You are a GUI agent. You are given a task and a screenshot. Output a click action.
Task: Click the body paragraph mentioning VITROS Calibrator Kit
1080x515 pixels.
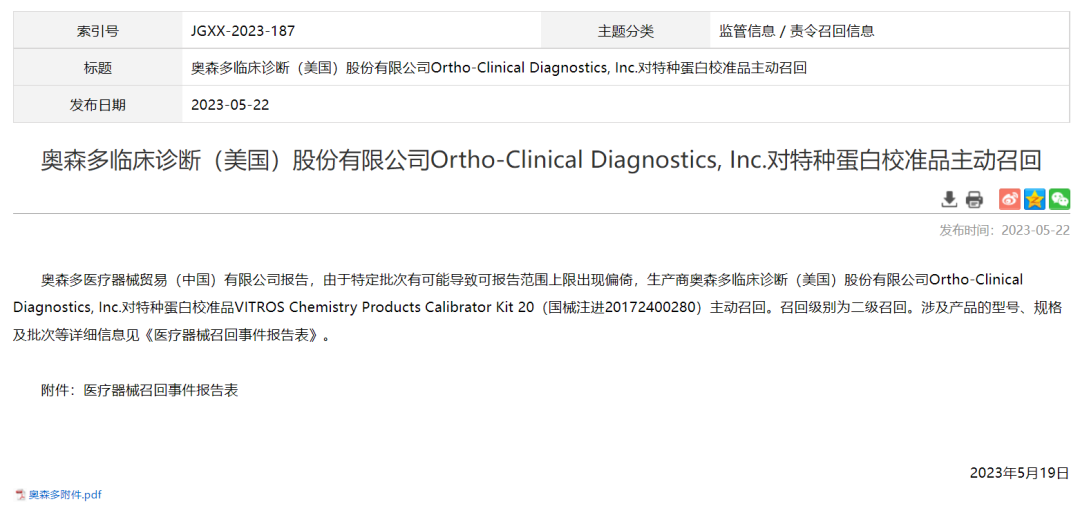click(540, 307)
